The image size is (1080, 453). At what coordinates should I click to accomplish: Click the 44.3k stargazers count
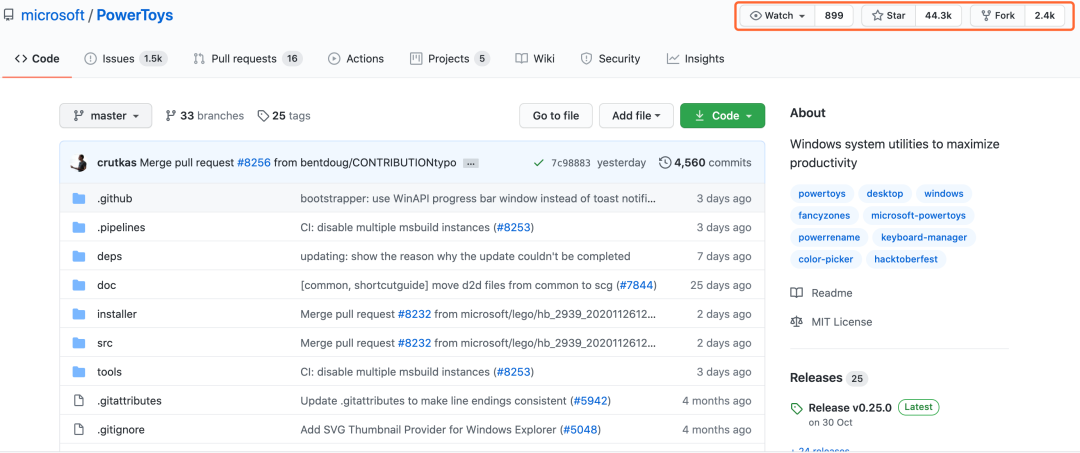[x=938, y=16]
